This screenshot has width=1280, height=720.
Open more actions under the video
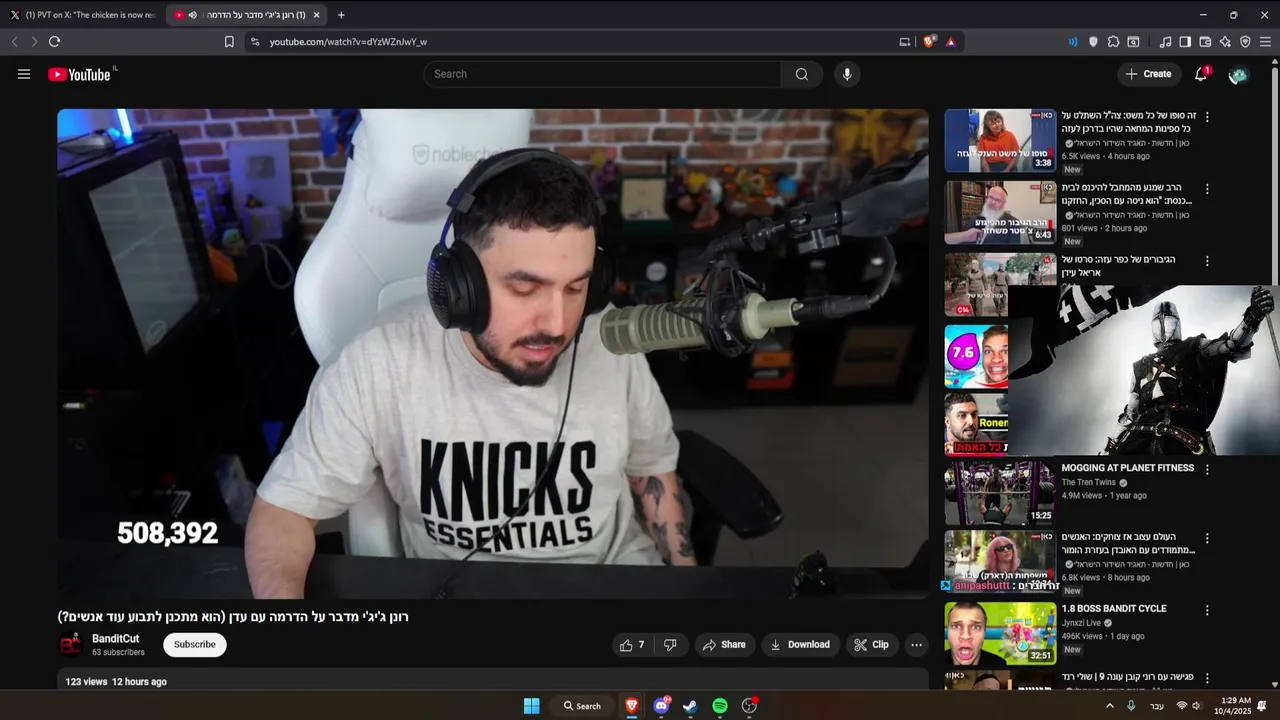pyautogui.click(x=916, y=645)
